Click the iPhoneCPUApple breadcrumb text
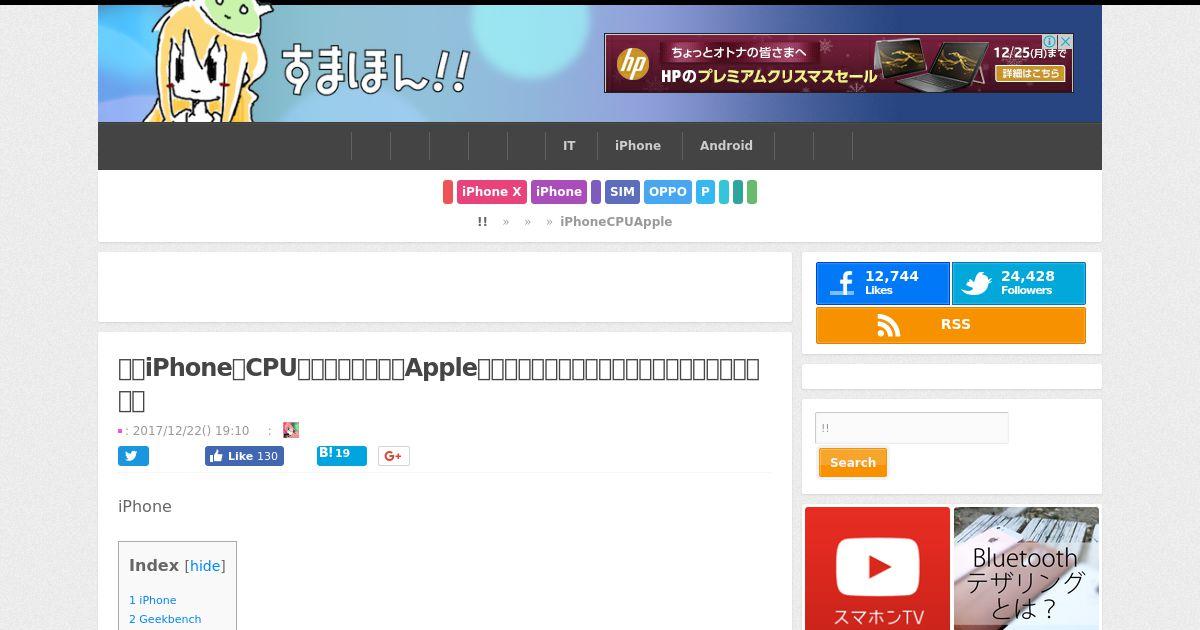 616,222
